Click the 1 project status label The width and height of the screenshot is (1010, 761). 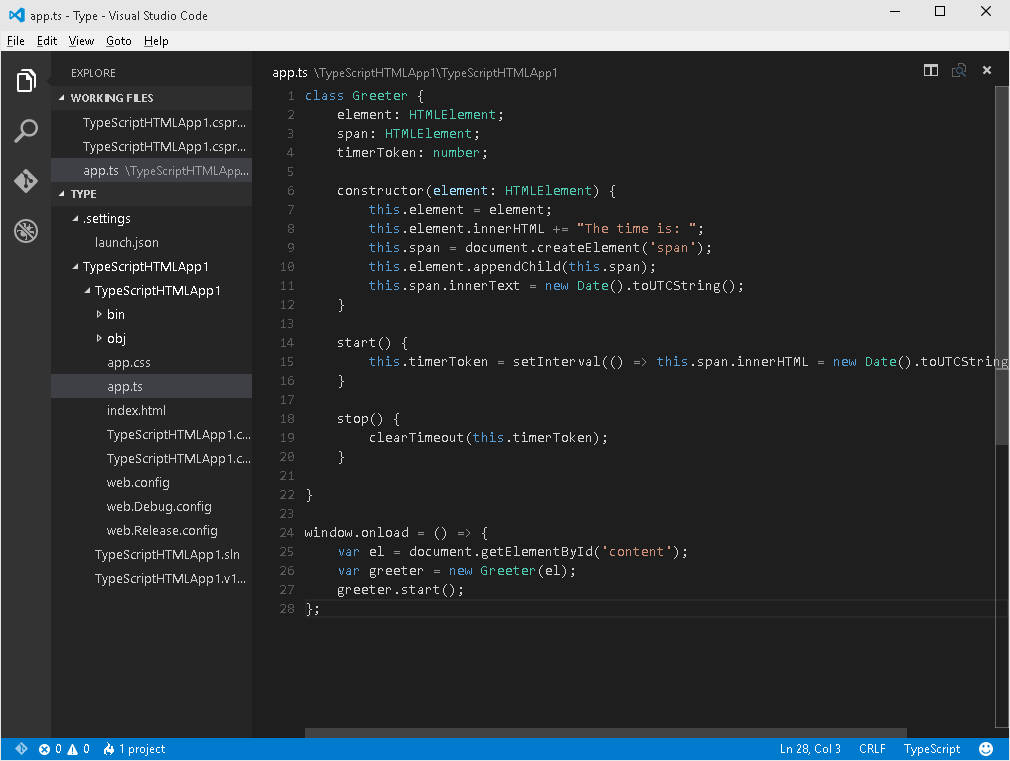tap(142, 749)
